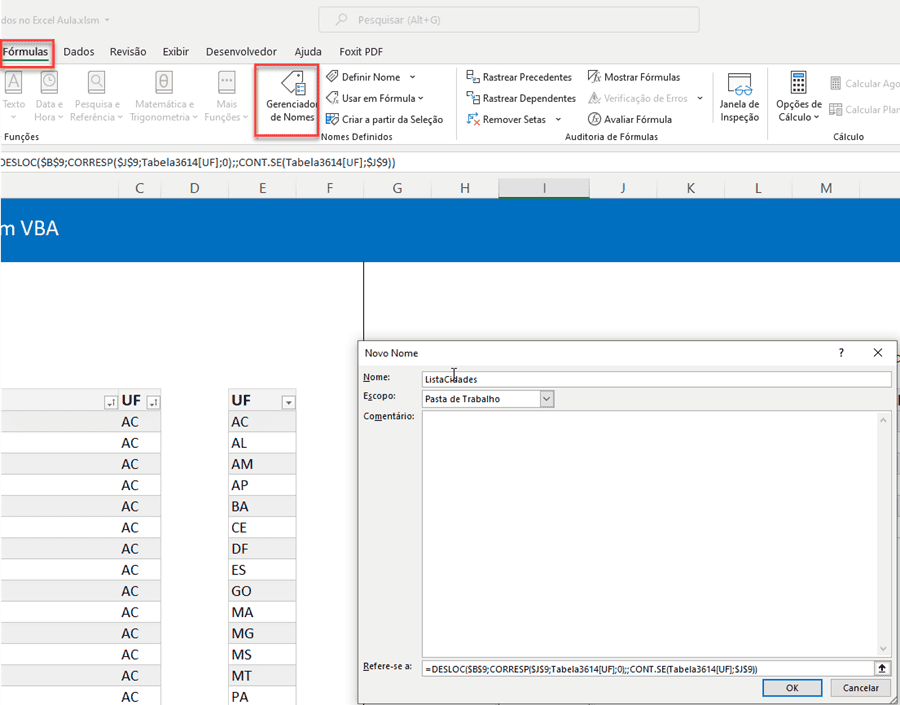The height and width of the screenshot is (705, 900).
Task: Click the Pesquisar search bar
Action: coord(508,20)
